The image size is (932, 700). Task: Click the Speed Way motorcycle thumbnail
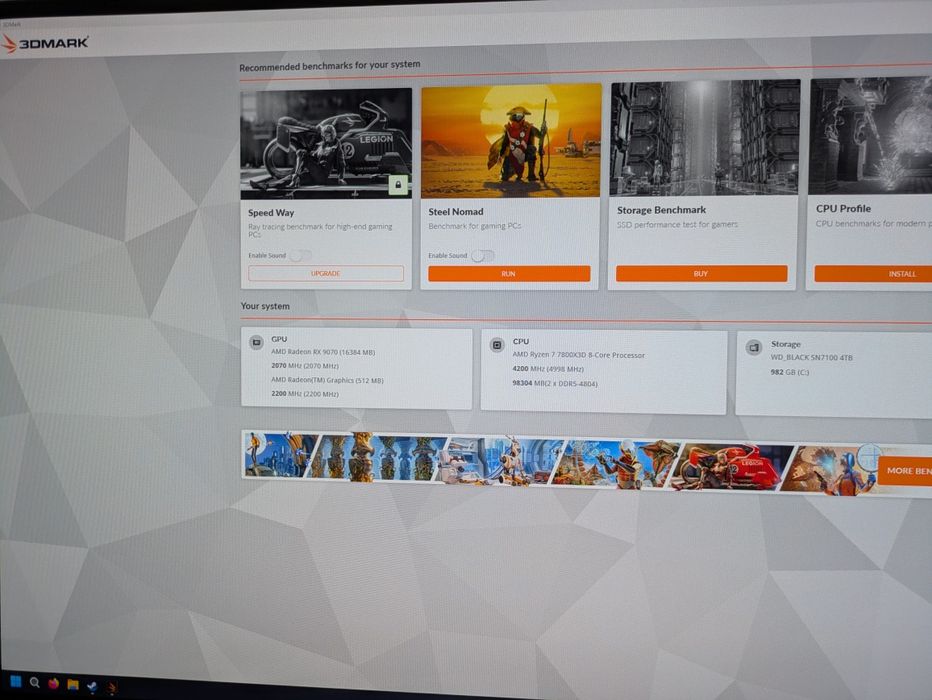326,143
